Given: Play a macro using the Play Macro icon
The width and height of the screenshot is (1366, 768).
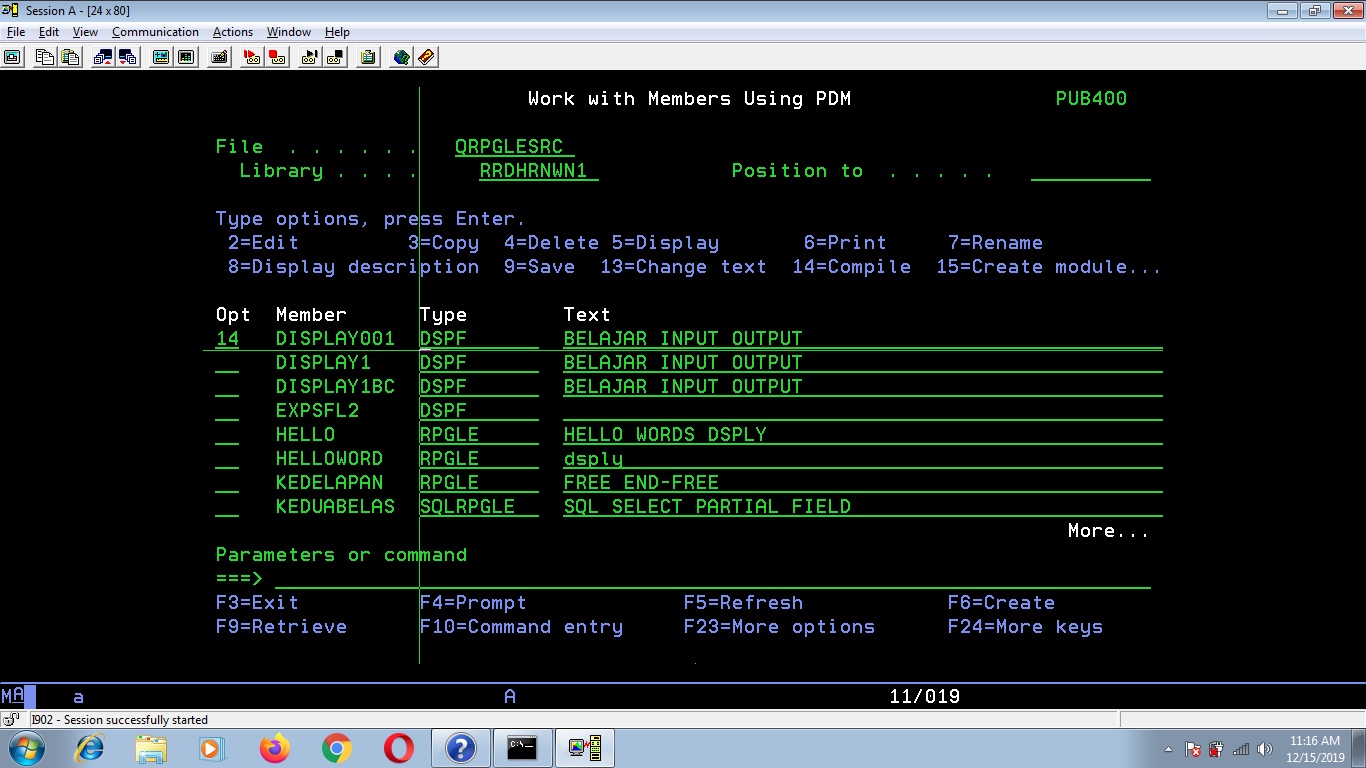Looking at the screenshot, I should [x=308, y=57].
